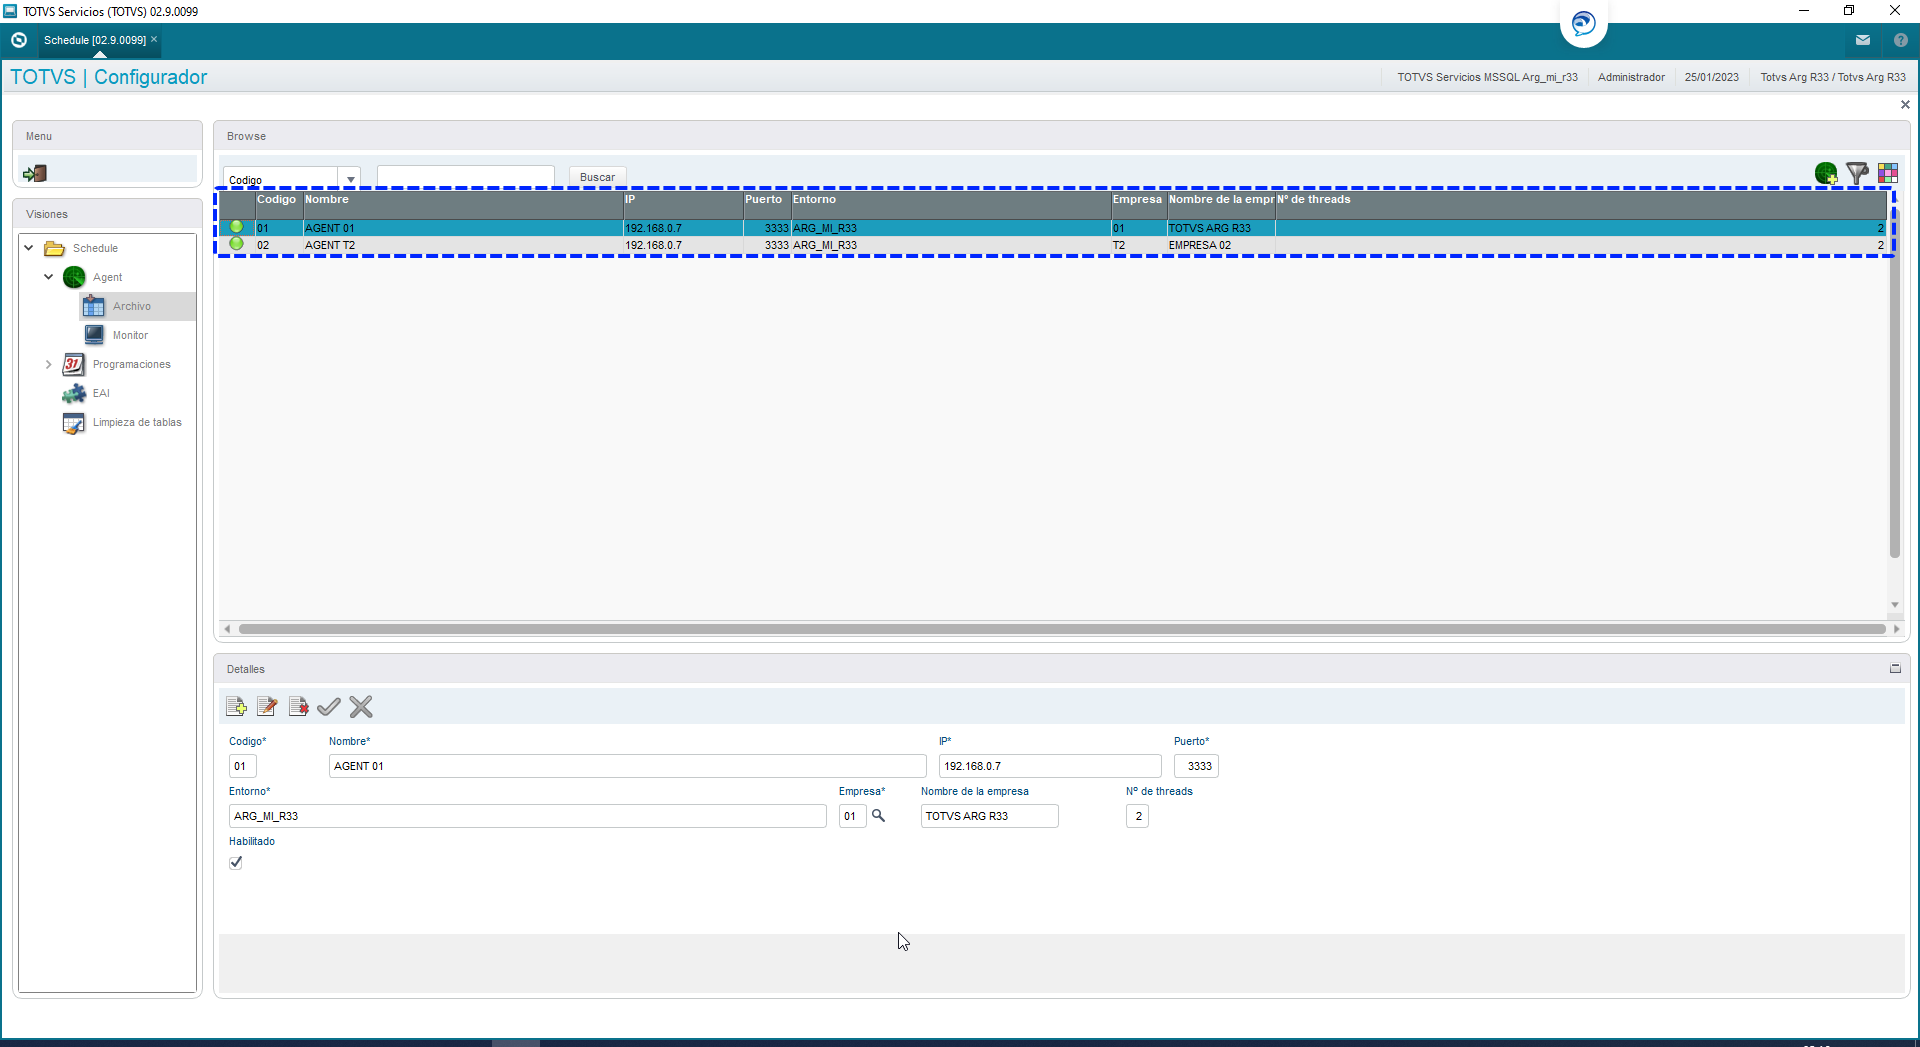
Task: Click the Archivo table icon in tree
Action: coord(94,306)
